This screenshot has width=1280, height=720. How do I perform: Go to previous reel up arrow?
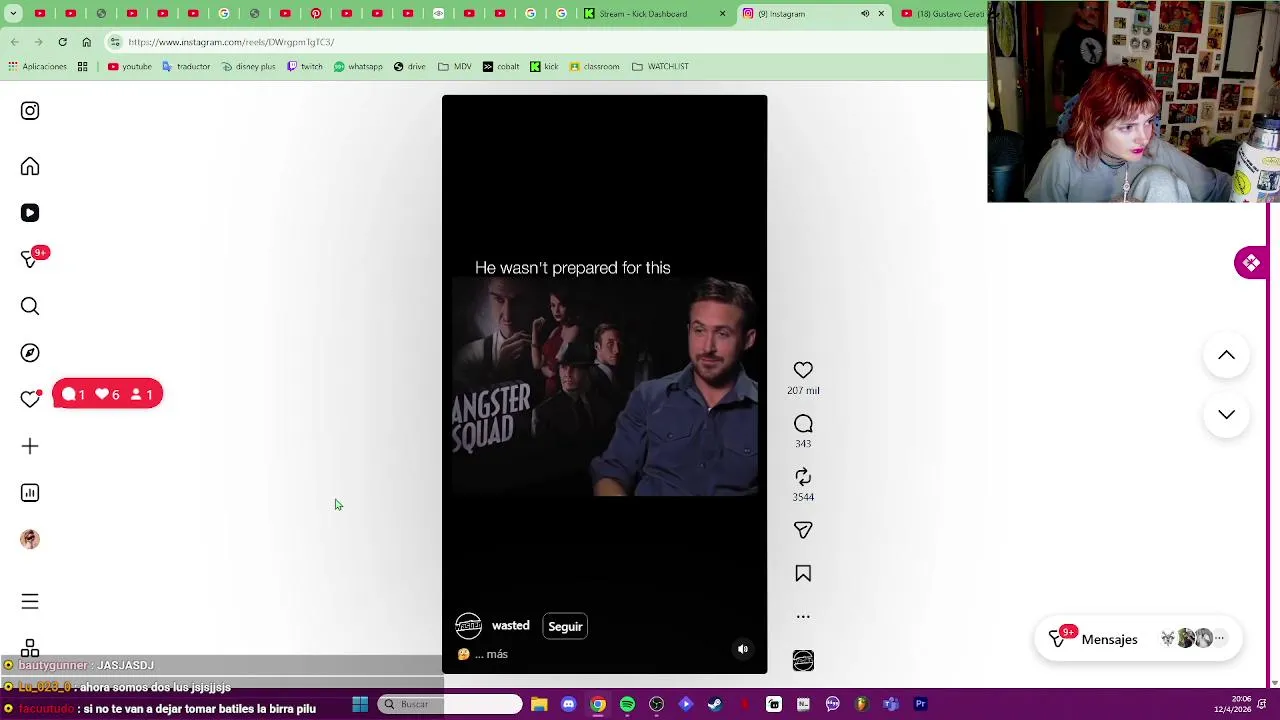click(1226, 355)
